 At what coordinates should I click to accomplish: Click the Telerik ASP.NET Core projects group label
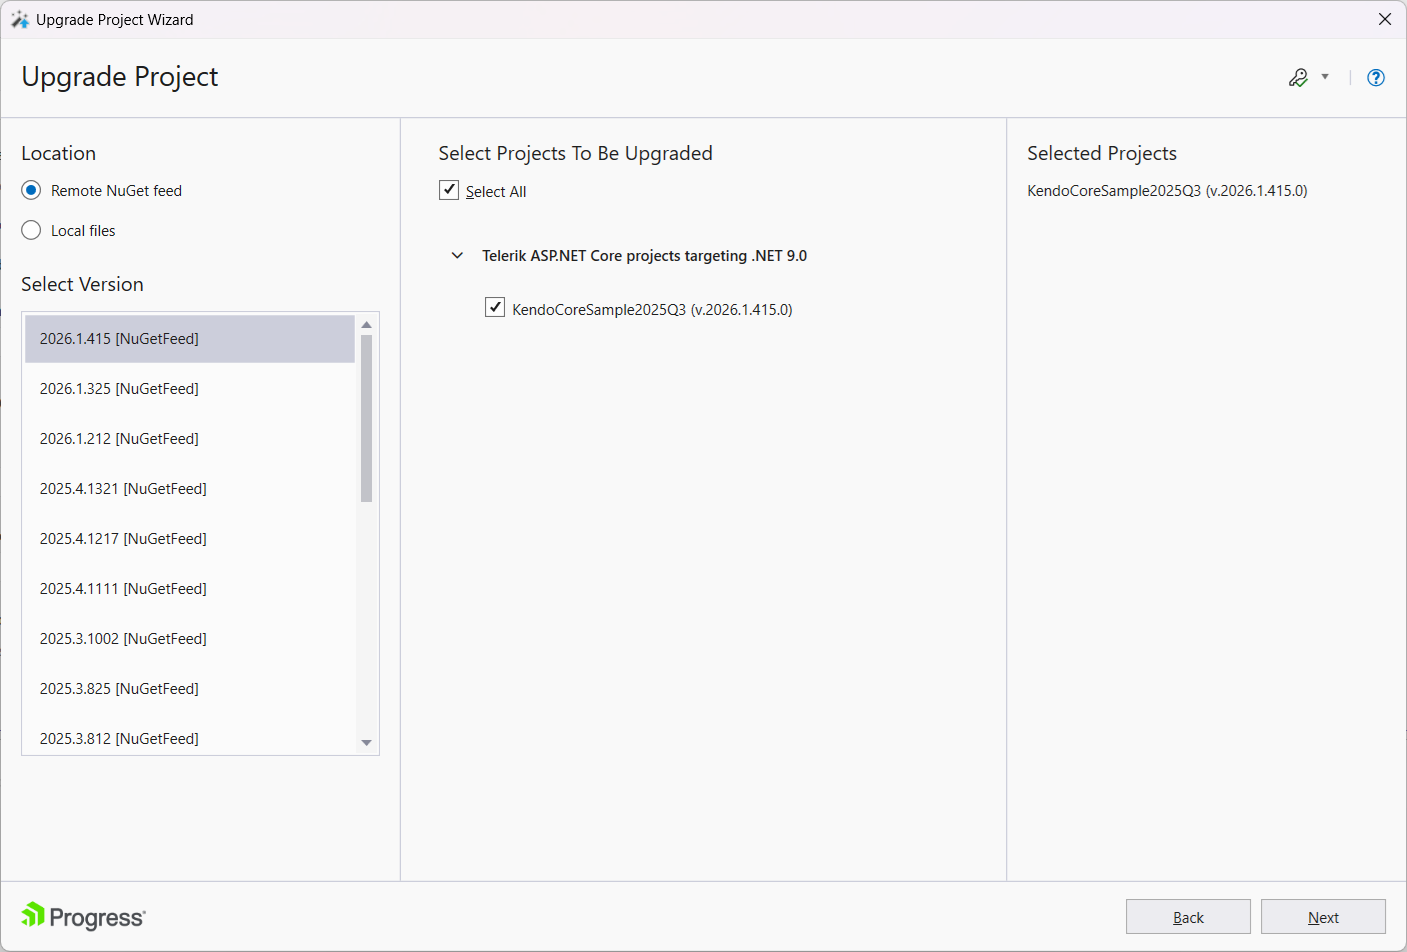644,256
